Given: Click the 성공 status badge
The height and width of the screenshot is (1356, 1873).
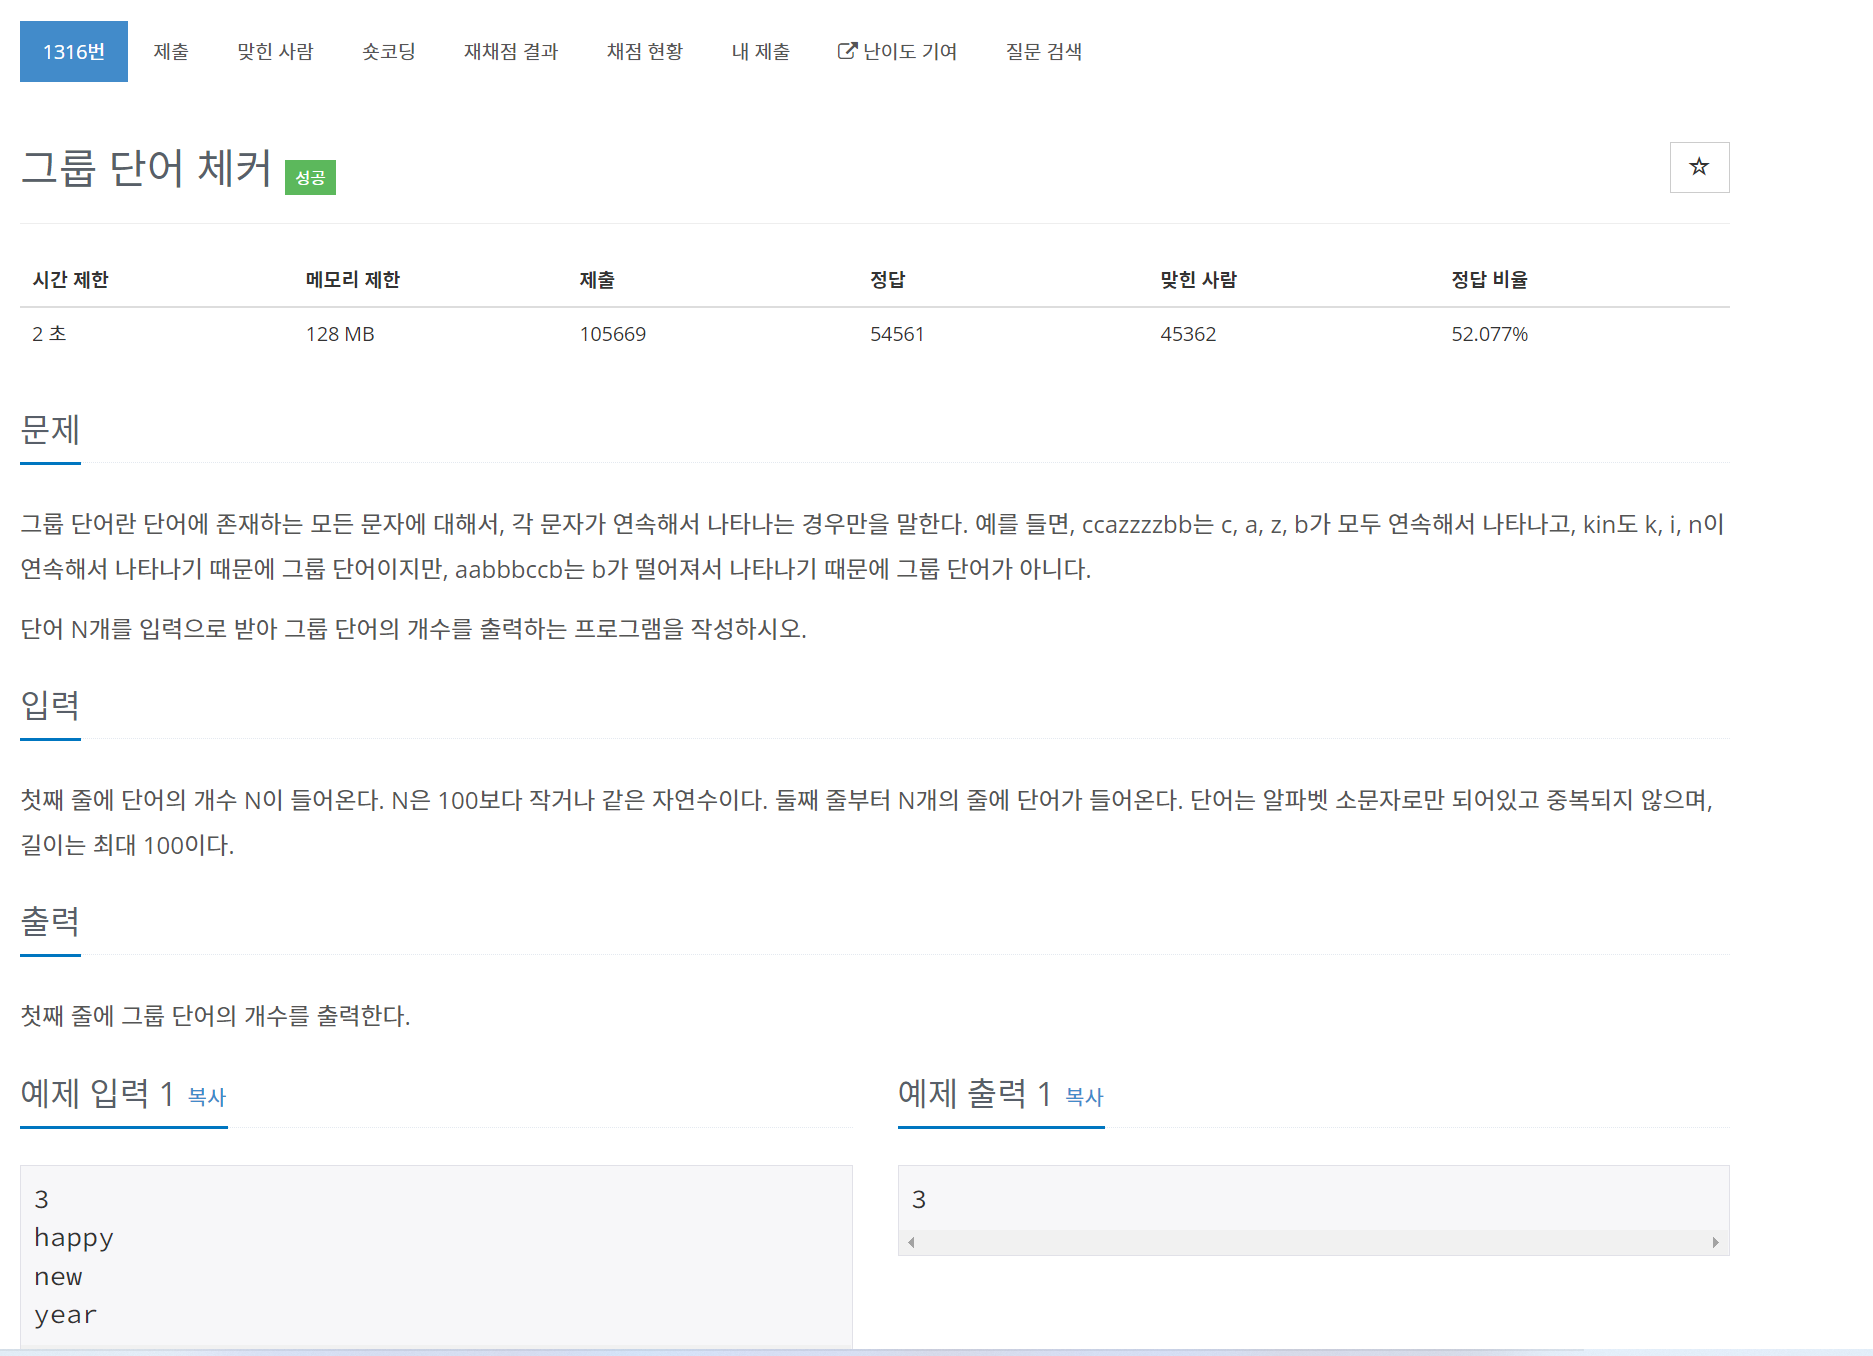Looking at the screenshot, I should coord(310,178).
